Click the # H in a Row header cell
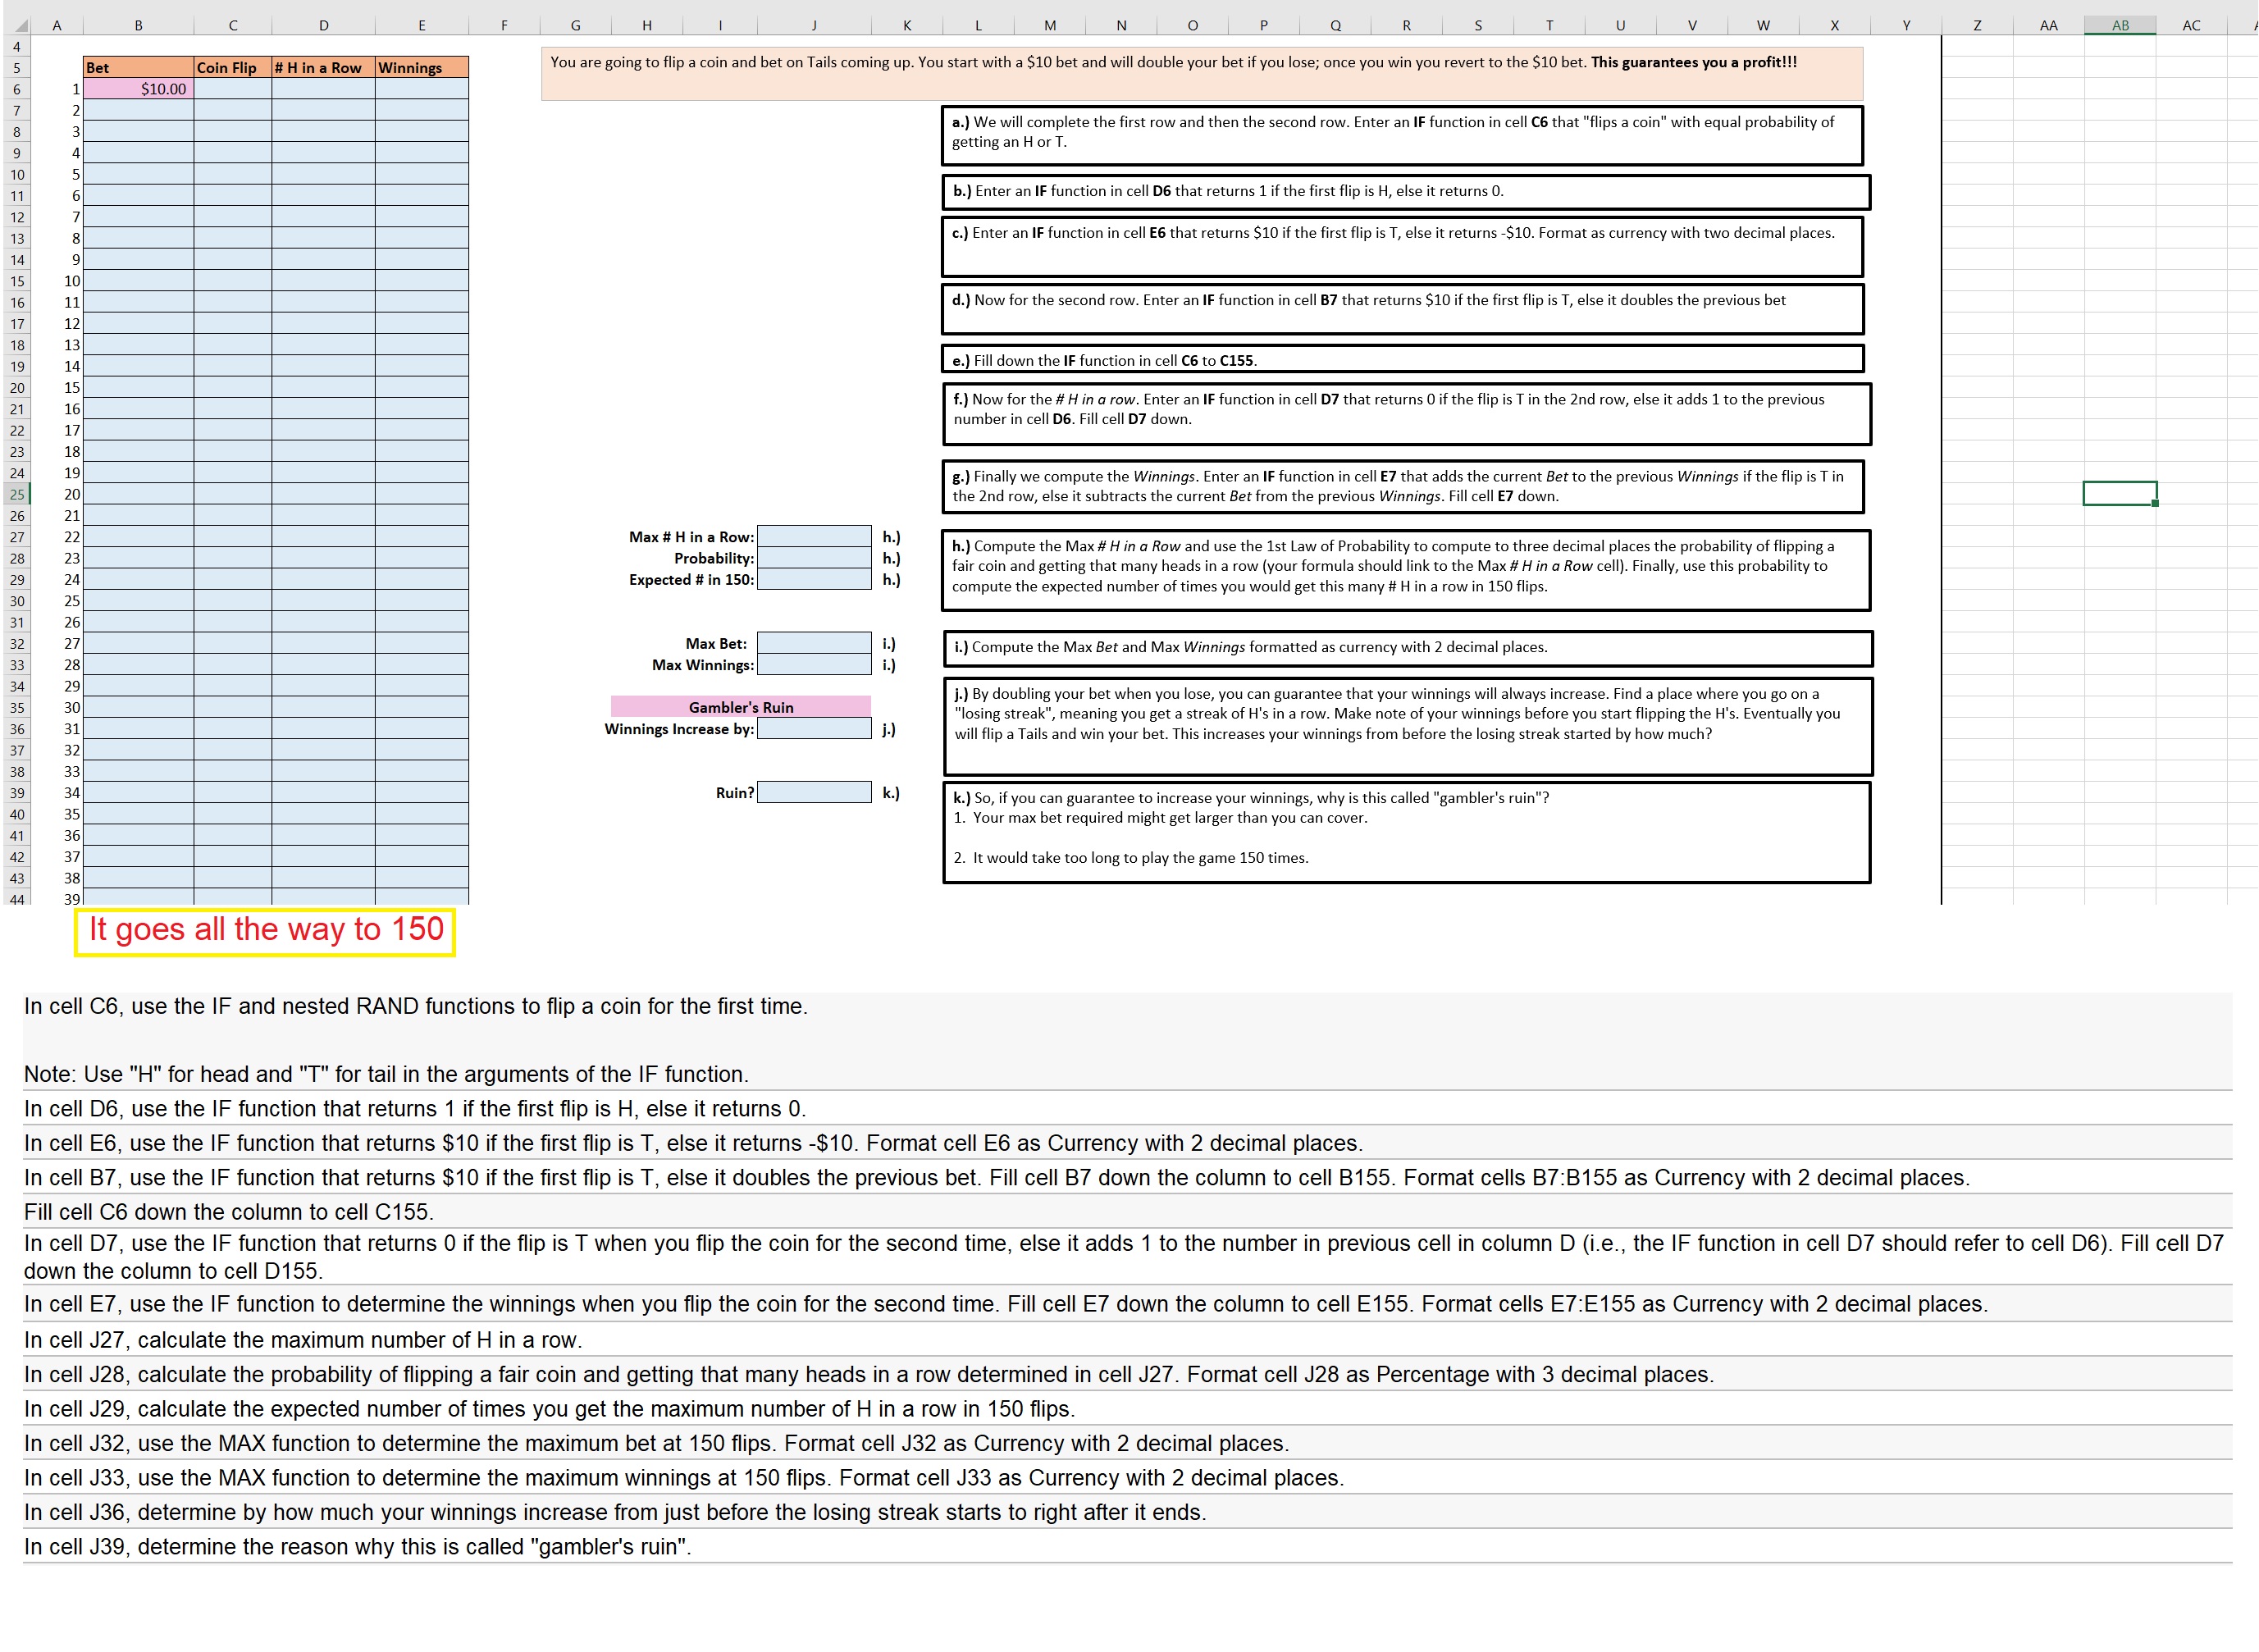This screenshot has width=2259, height=1652. click(x=322, y=67)
